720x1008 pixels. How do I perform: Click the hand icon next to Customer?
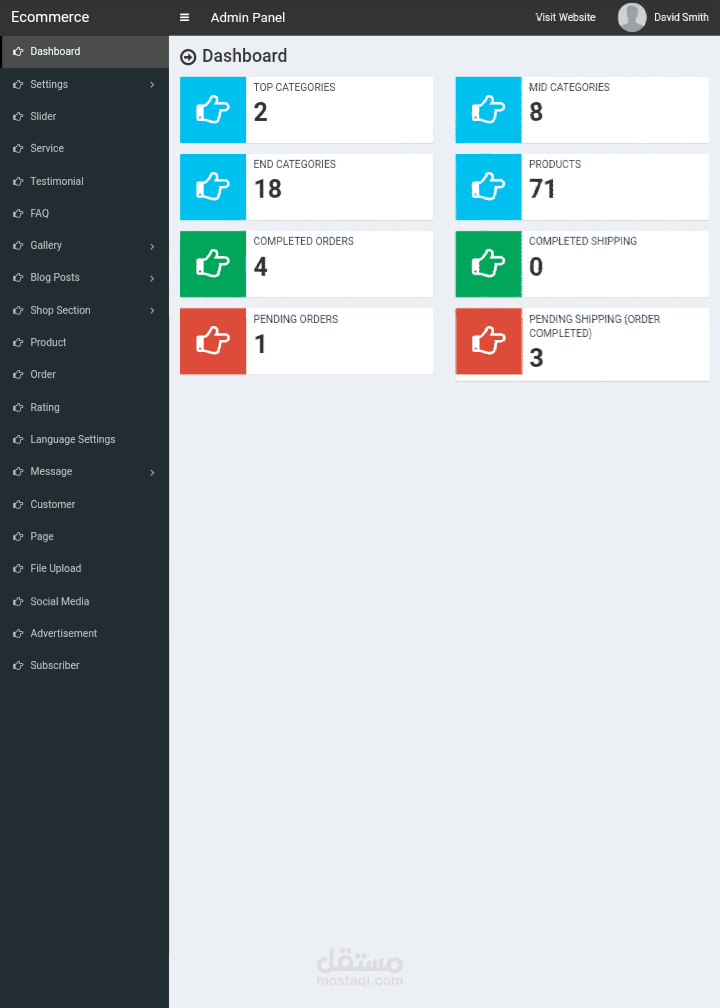pos(18,505)
